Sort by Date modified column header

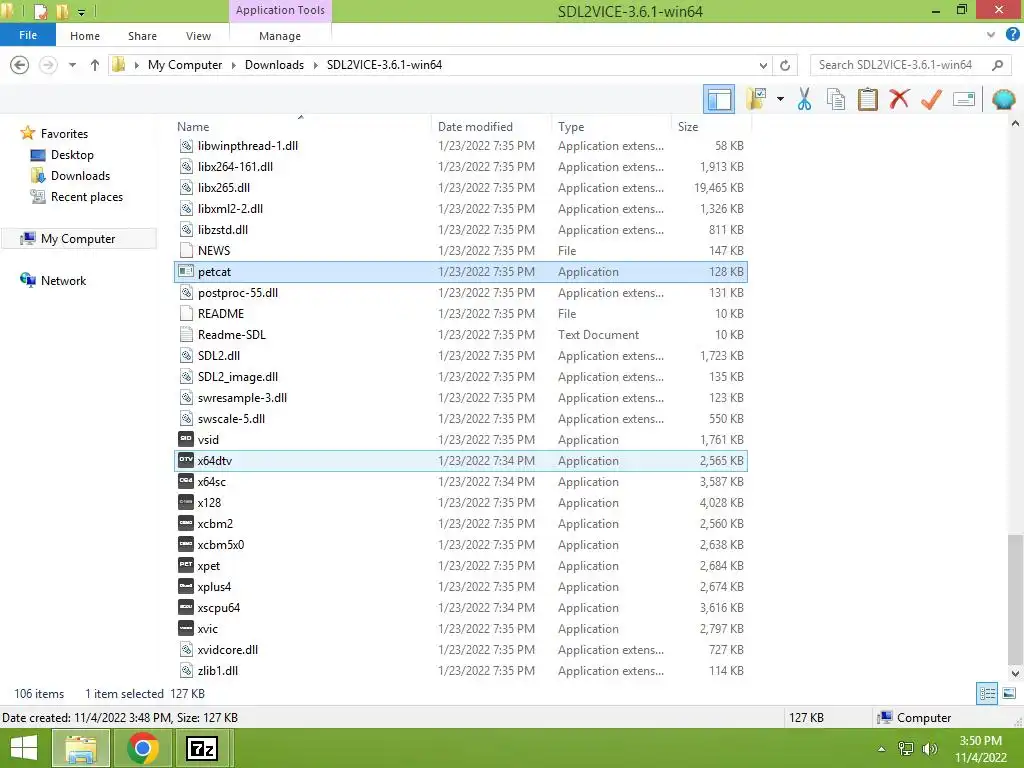tap(475, 127)
